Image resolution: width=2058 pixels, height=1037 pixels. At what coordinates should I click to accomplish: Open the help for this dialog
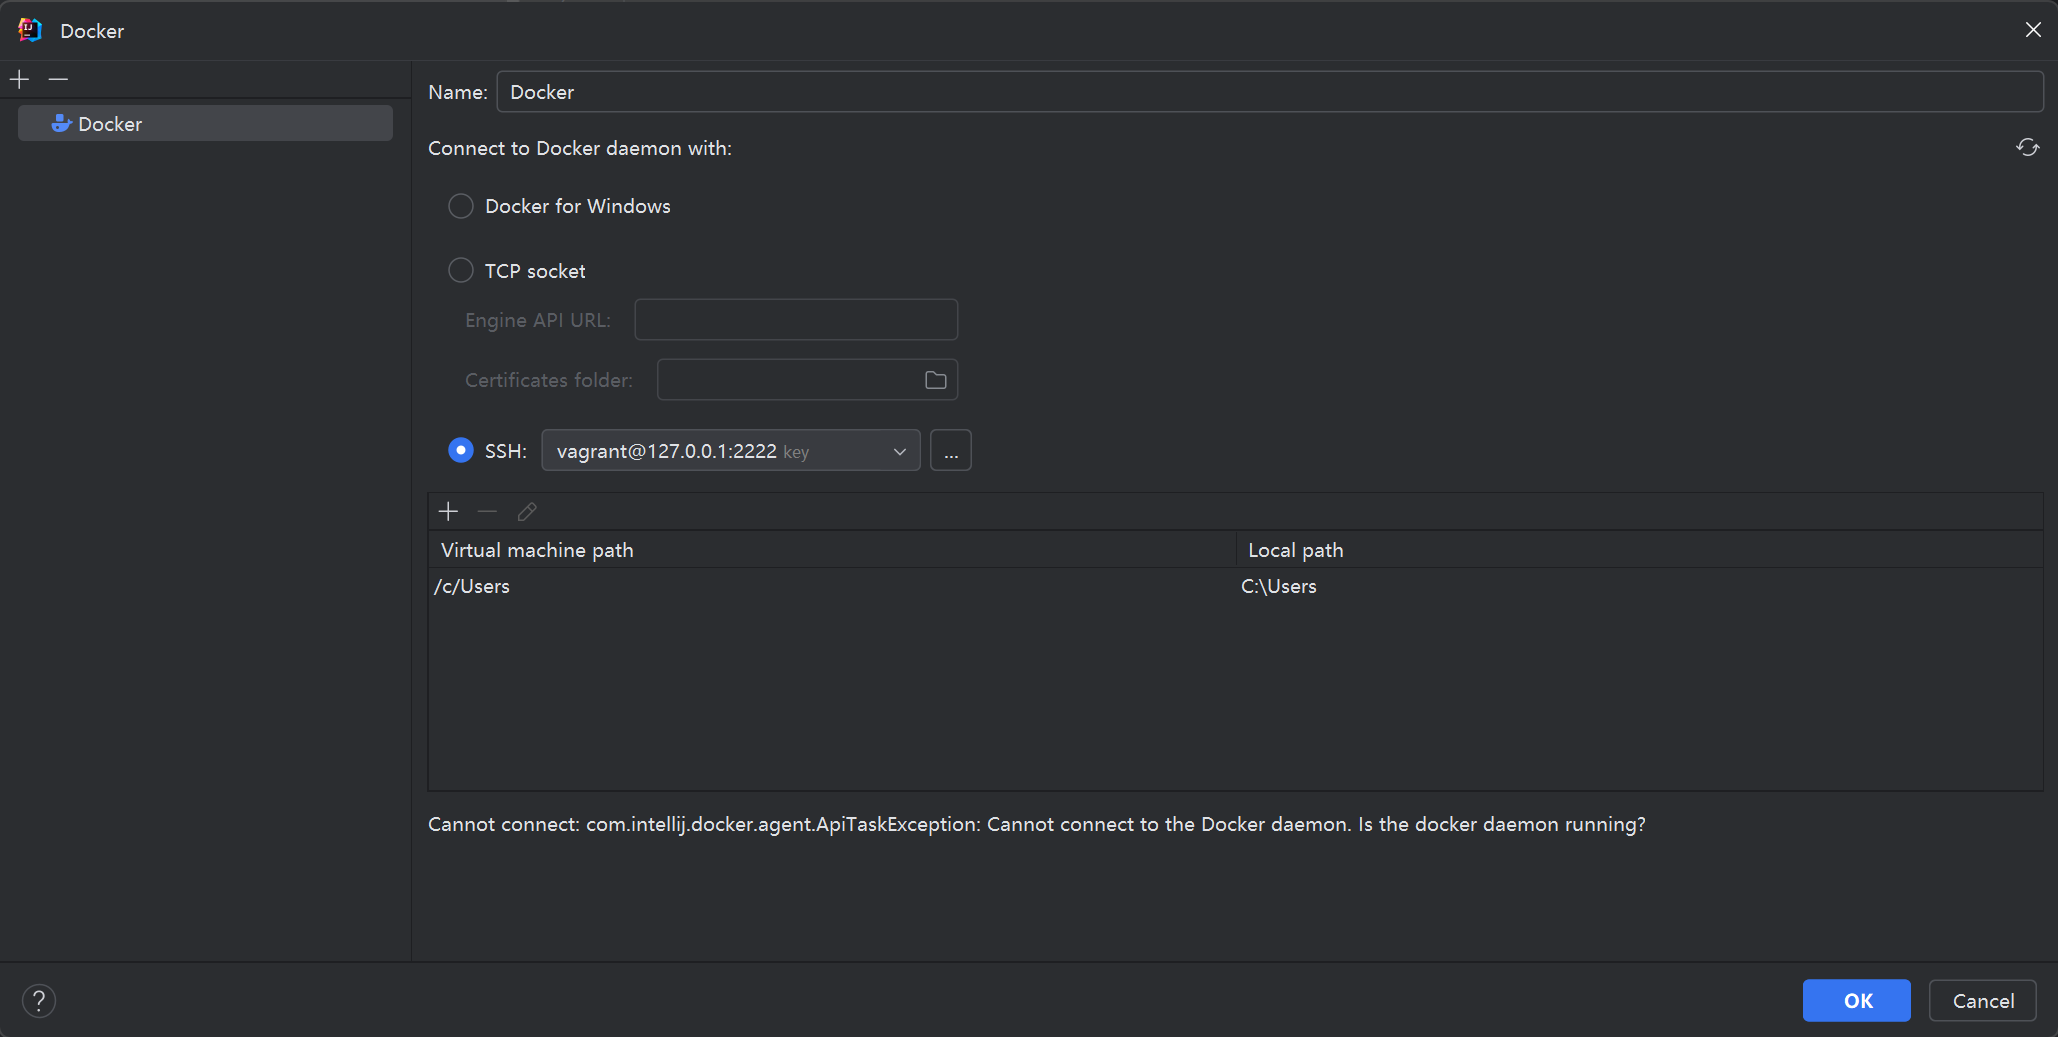coord(39,1001)
